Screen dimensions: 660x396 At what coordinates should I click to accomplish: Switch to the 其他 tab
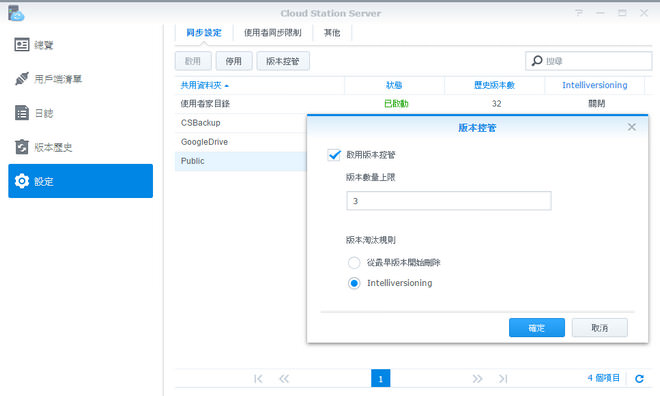pyautogui.click(x=332, y=32)
